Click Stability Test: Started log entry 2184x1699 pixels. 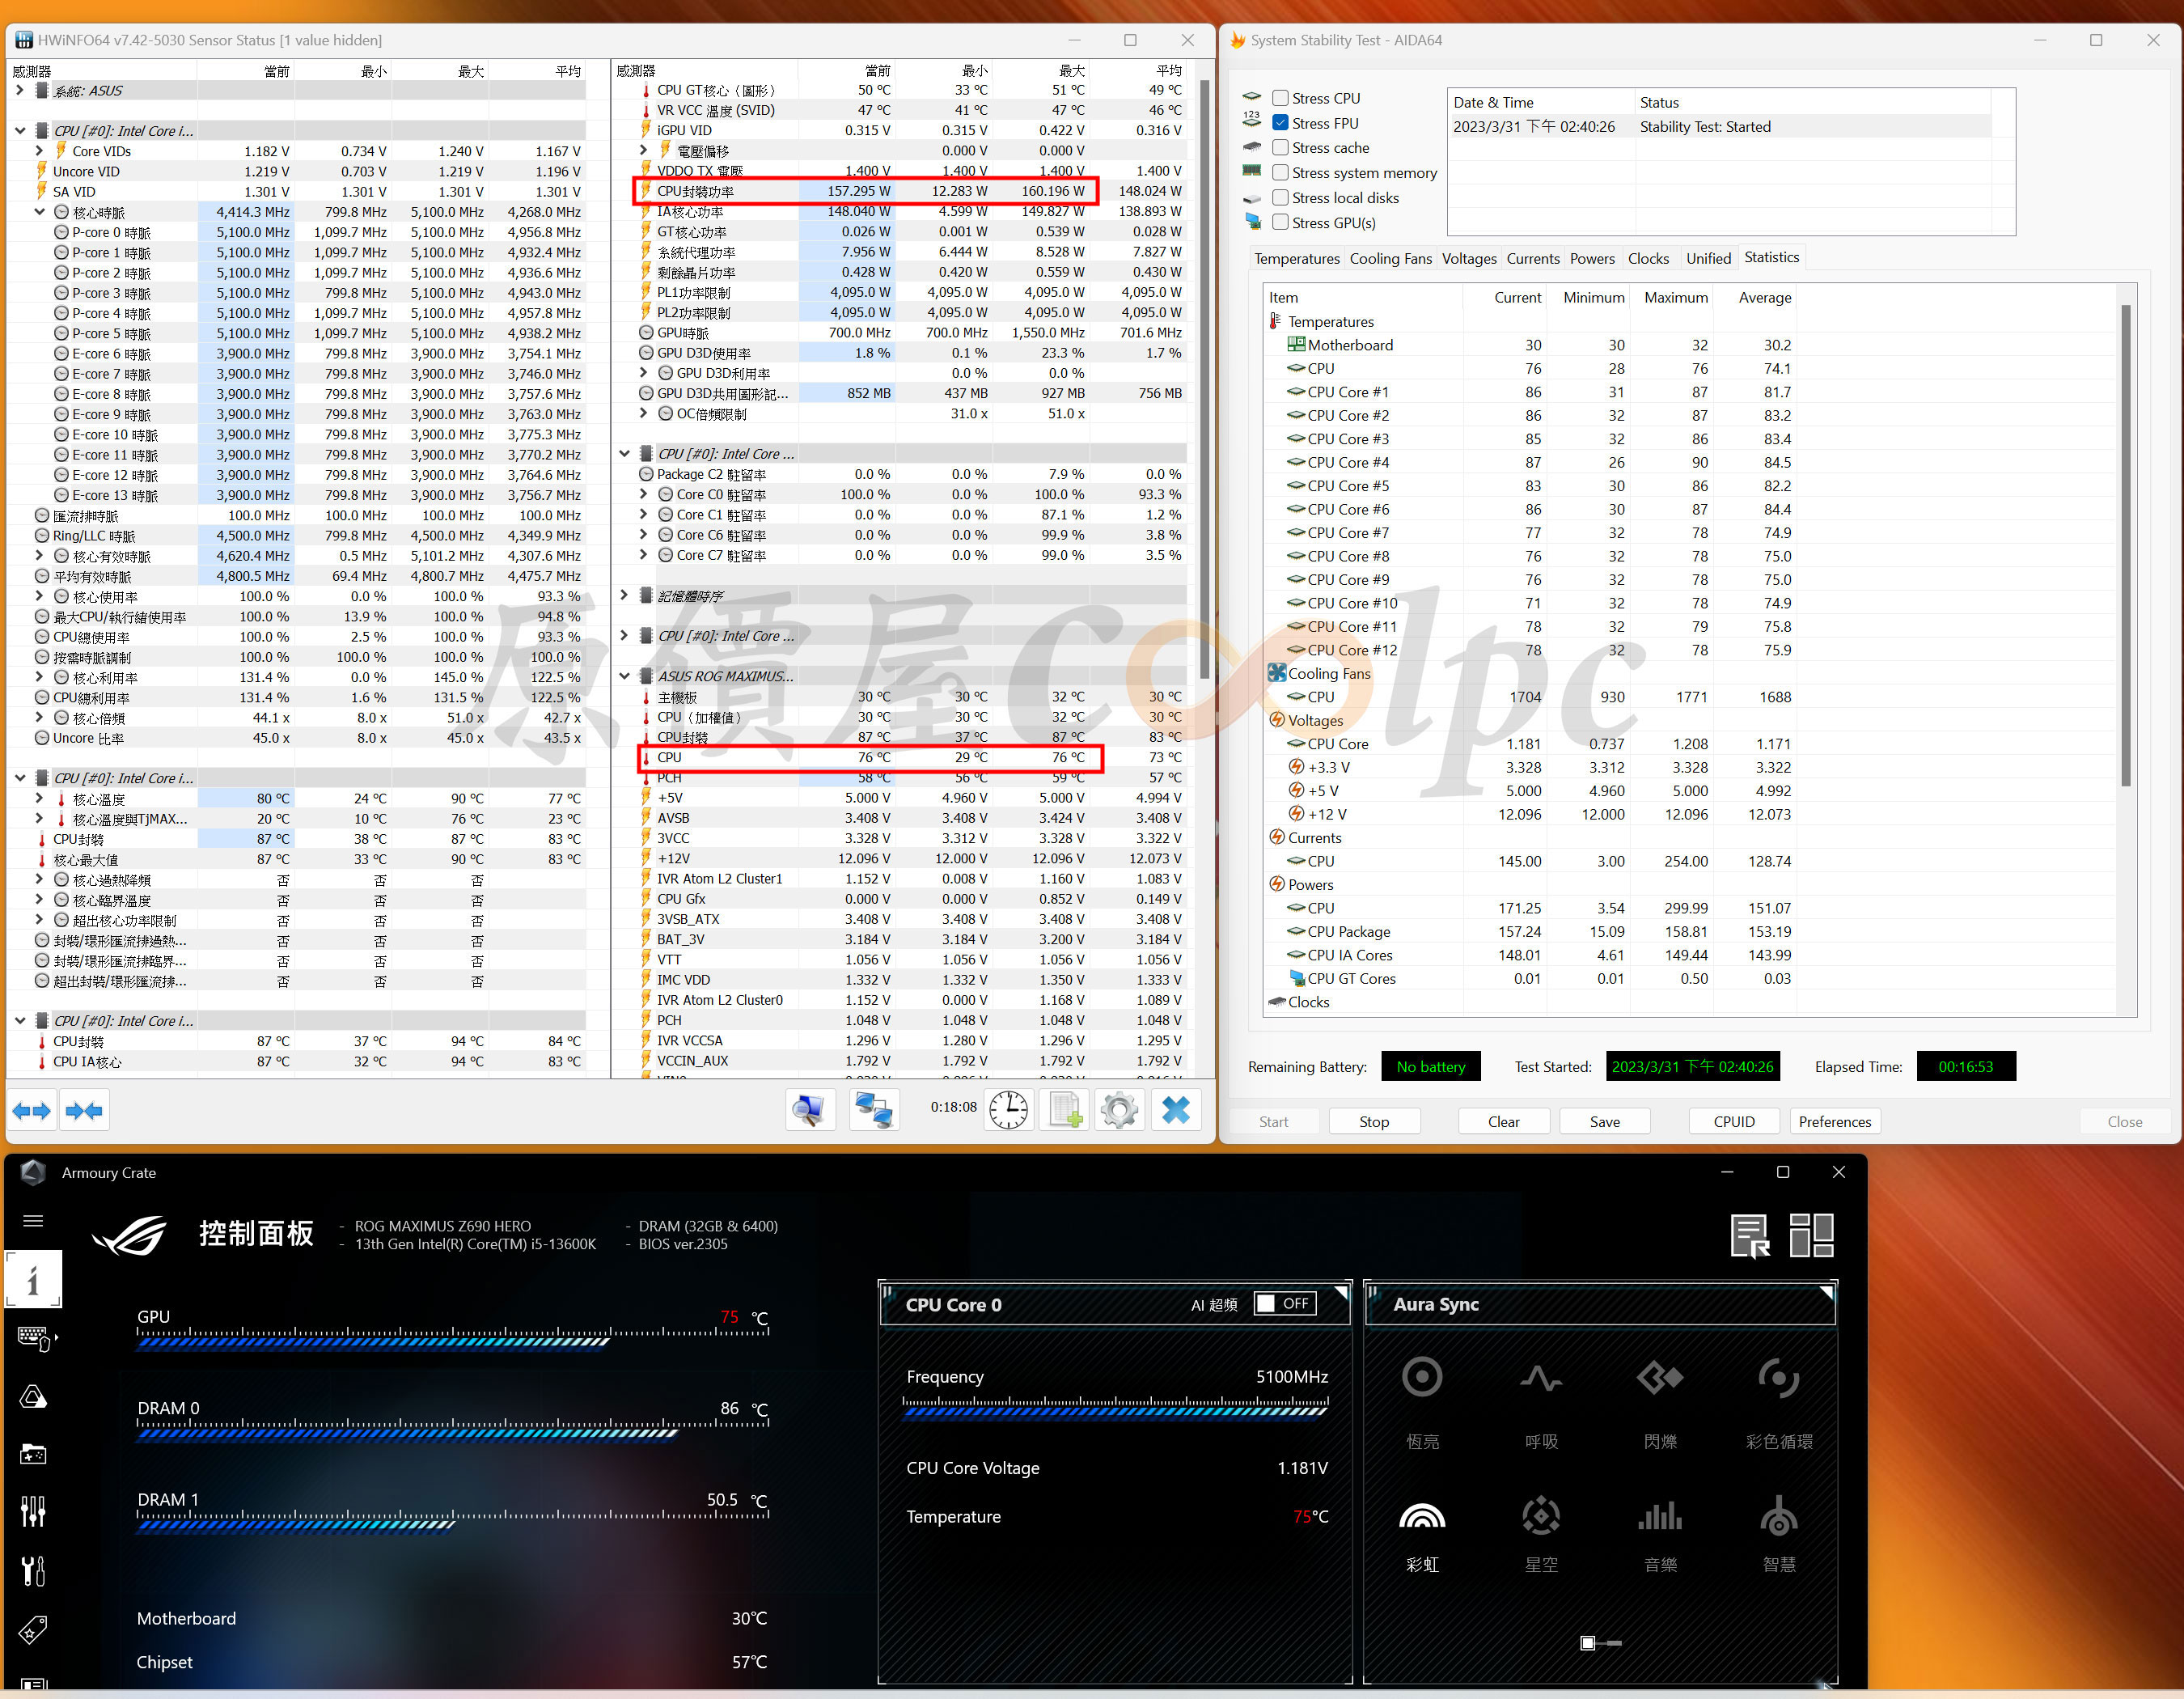1720,127
